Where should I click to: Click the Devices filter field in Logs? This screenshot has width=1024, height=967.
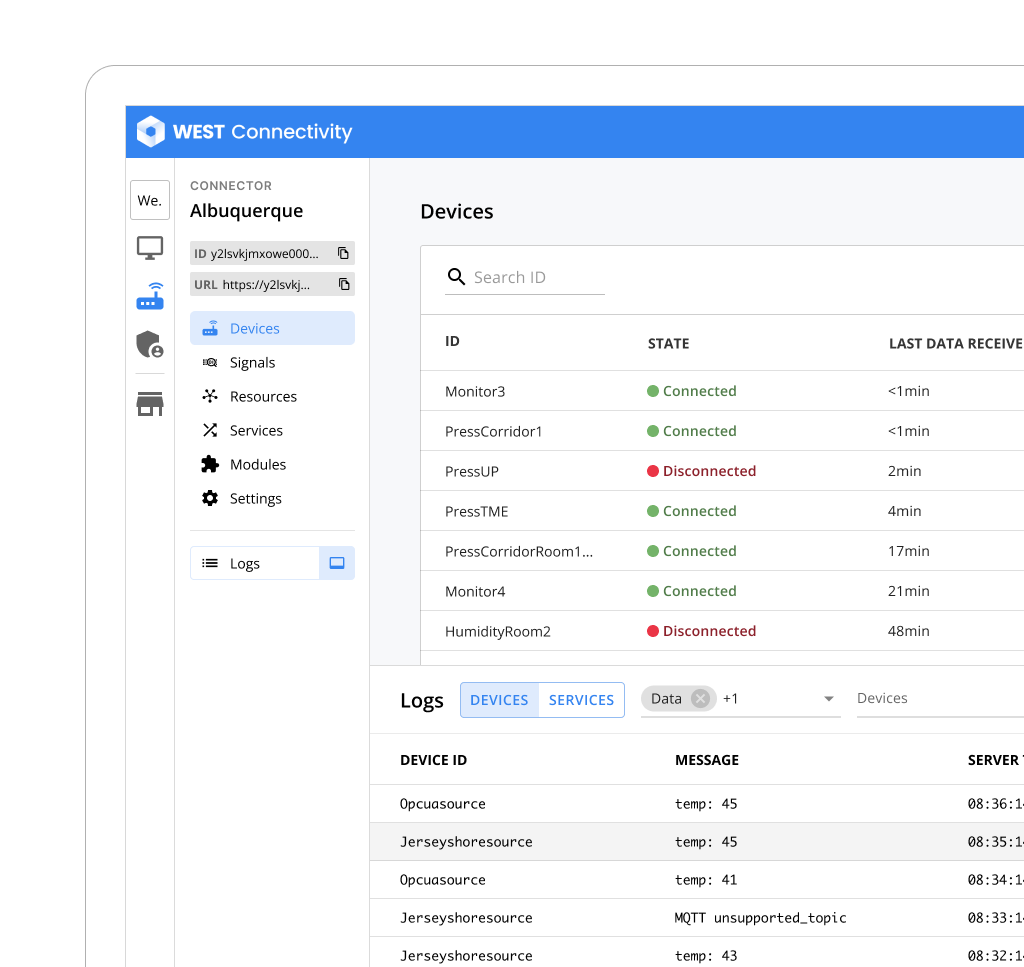[x=940, y=699]
